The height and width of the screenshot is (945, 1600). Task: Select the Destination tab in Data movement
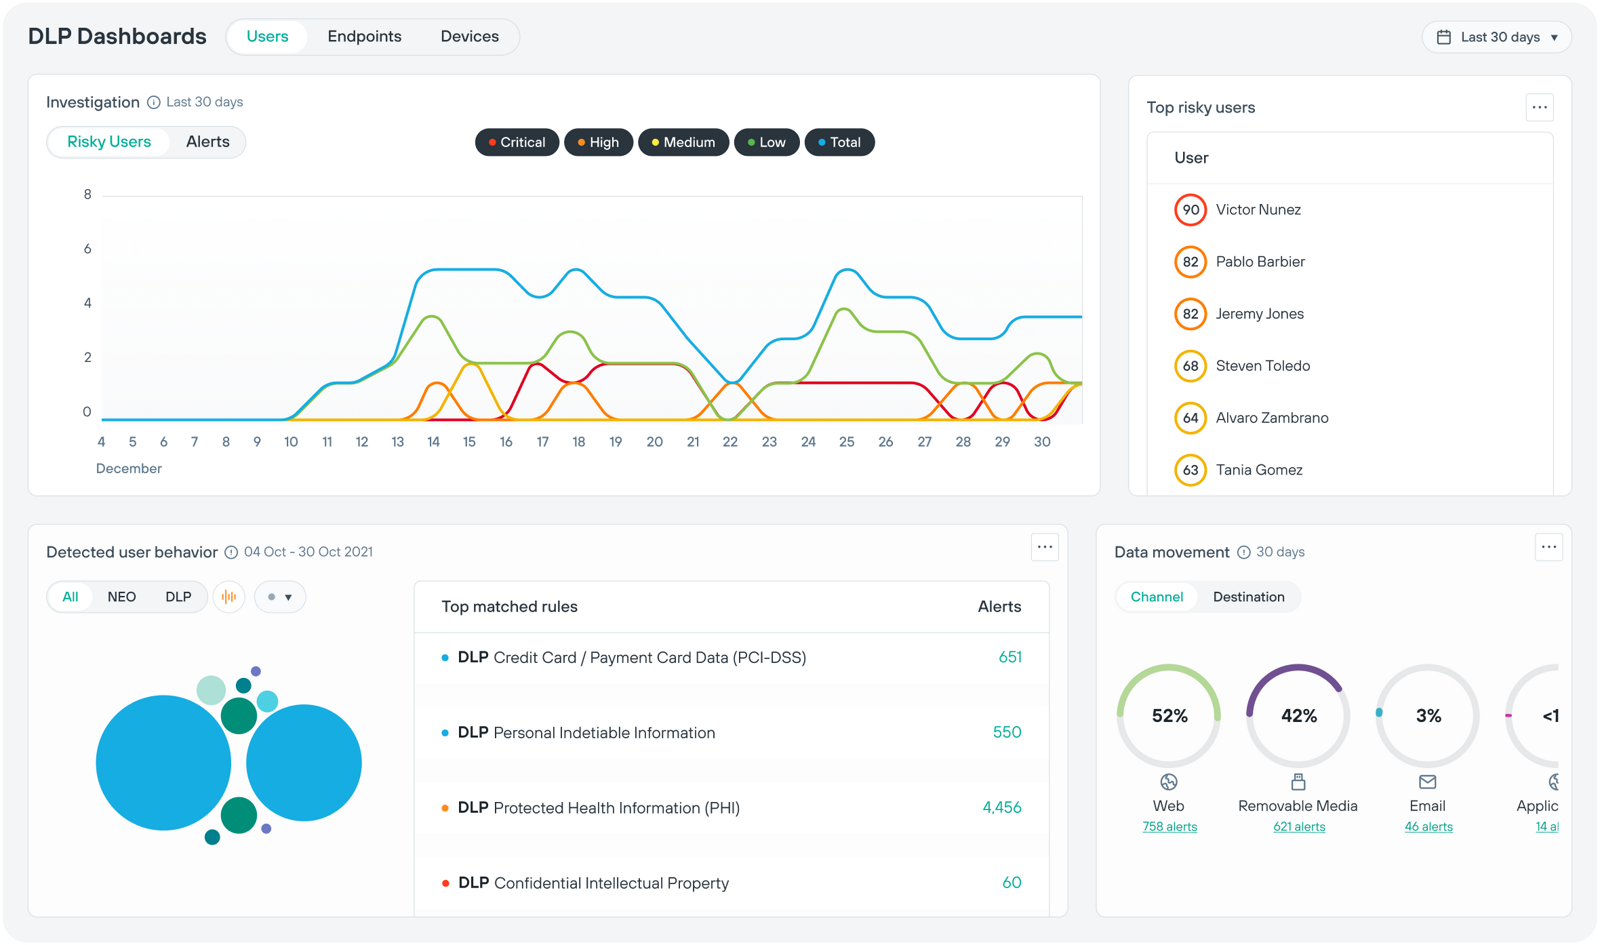point(1249,597)
